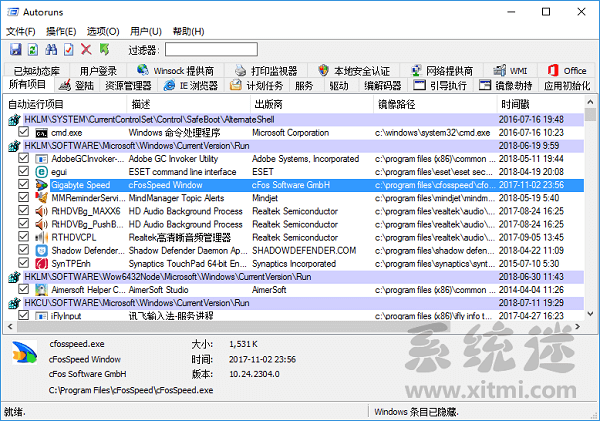Viewport: 600px width, 421px height.
Task: Click the RtHDVBg_MAXX6 speaker icon
Action: 41,211
